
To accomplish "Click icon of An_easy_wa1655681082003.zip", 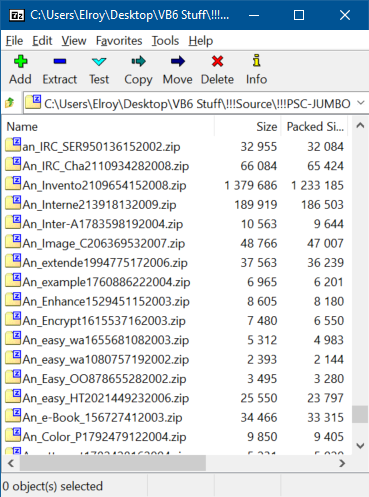I will click(13, 338).
